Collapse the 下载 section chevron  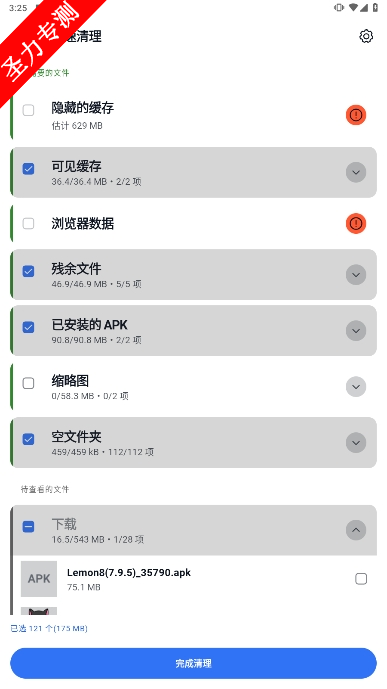356,530
